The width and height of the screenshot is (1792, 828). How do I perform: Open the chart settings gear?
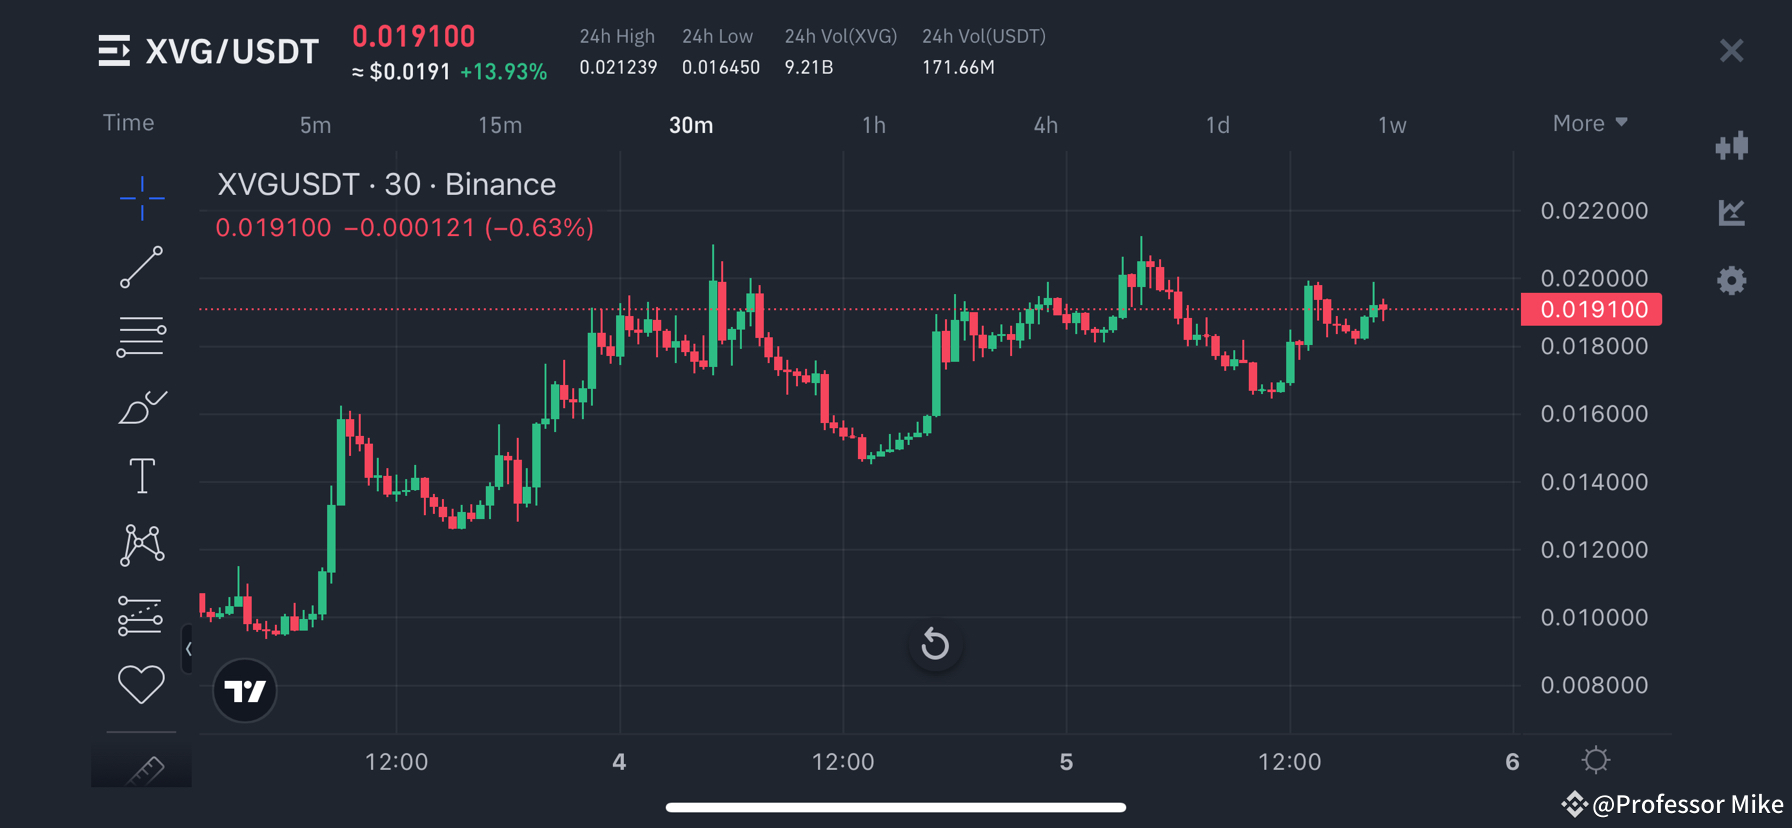[1732, 281]
